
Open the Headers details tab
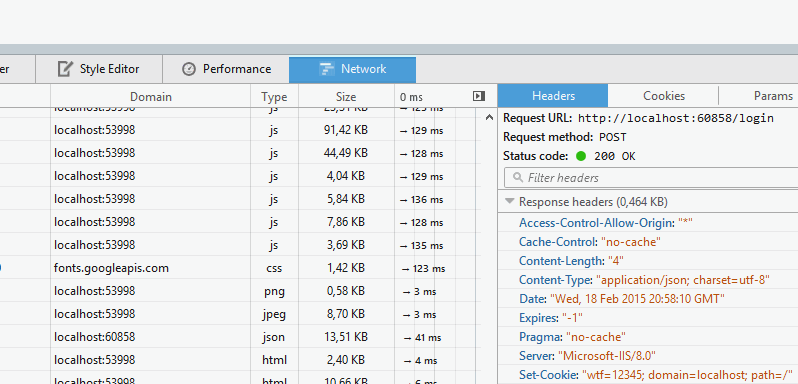click(x=553, y=96)
